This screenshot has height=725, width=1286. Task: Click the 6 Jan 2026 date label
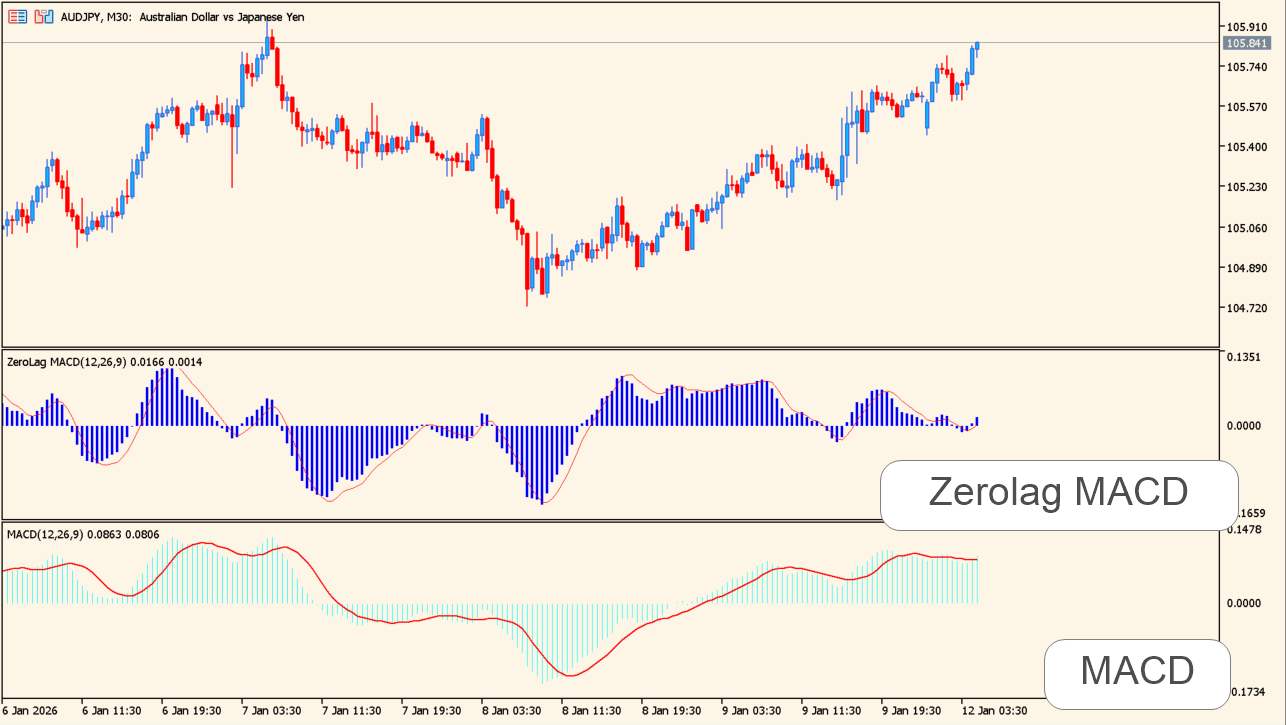(33, 710)
